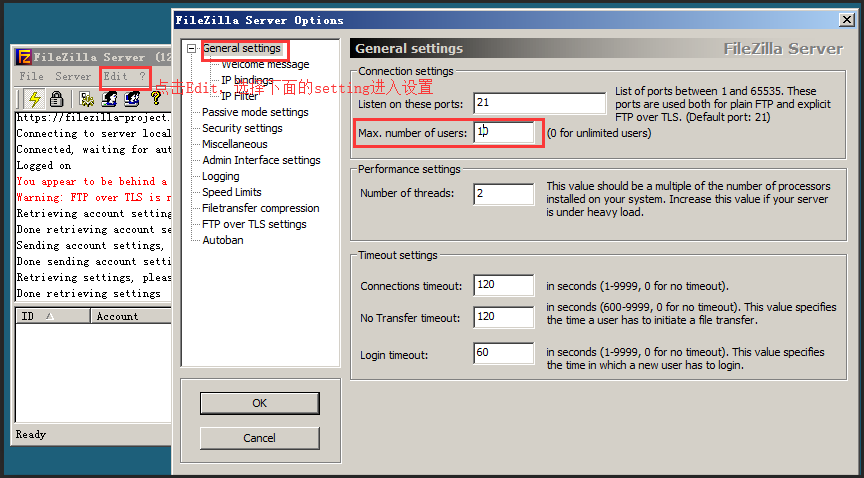Viewport: 864px width, 478px height.
Task: Focus the Login timeout field
Action: [504, 353]
